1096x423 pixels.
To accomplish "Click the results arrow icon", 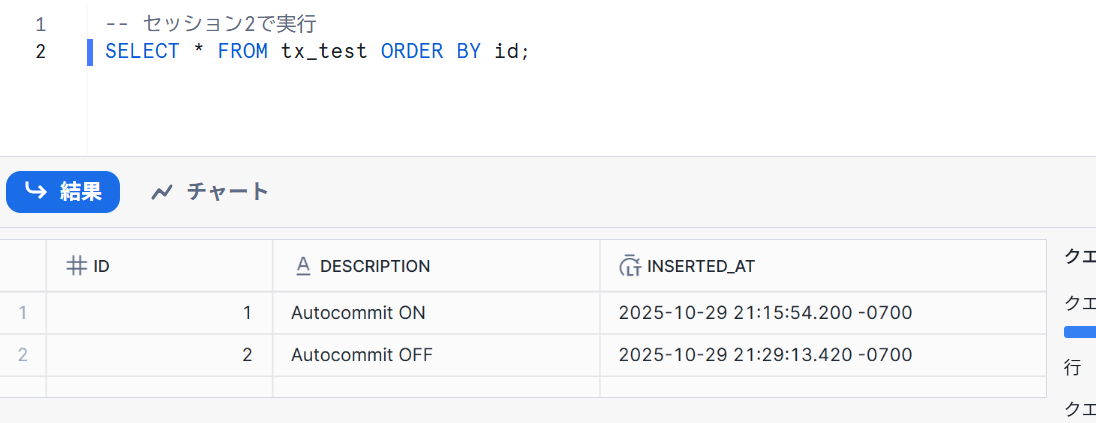I will point(37,191).
